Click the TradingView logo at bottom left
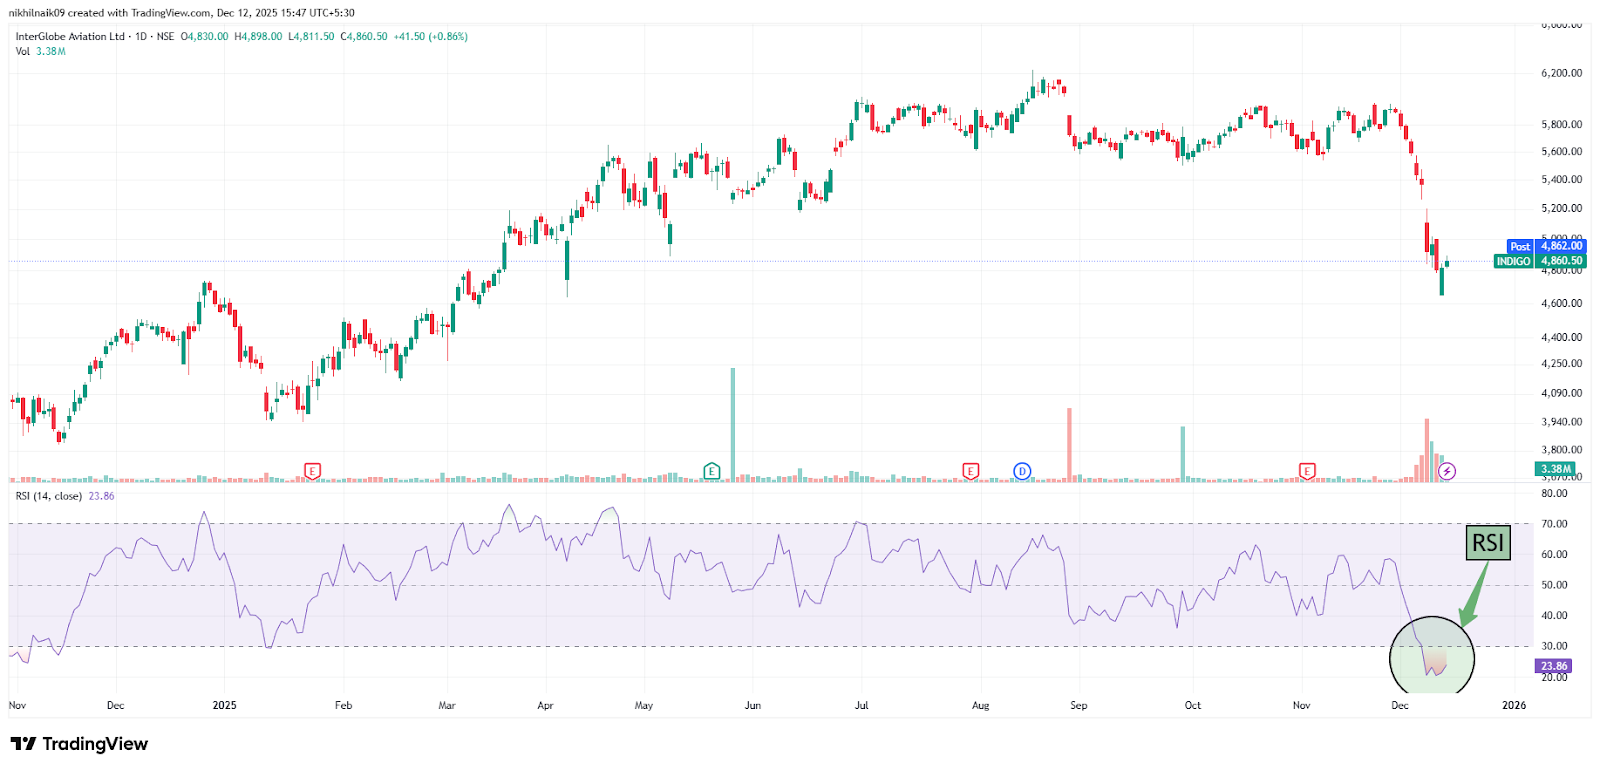Screen dimensions: 1600x770 pyautogui.click(x=79, y=744)
